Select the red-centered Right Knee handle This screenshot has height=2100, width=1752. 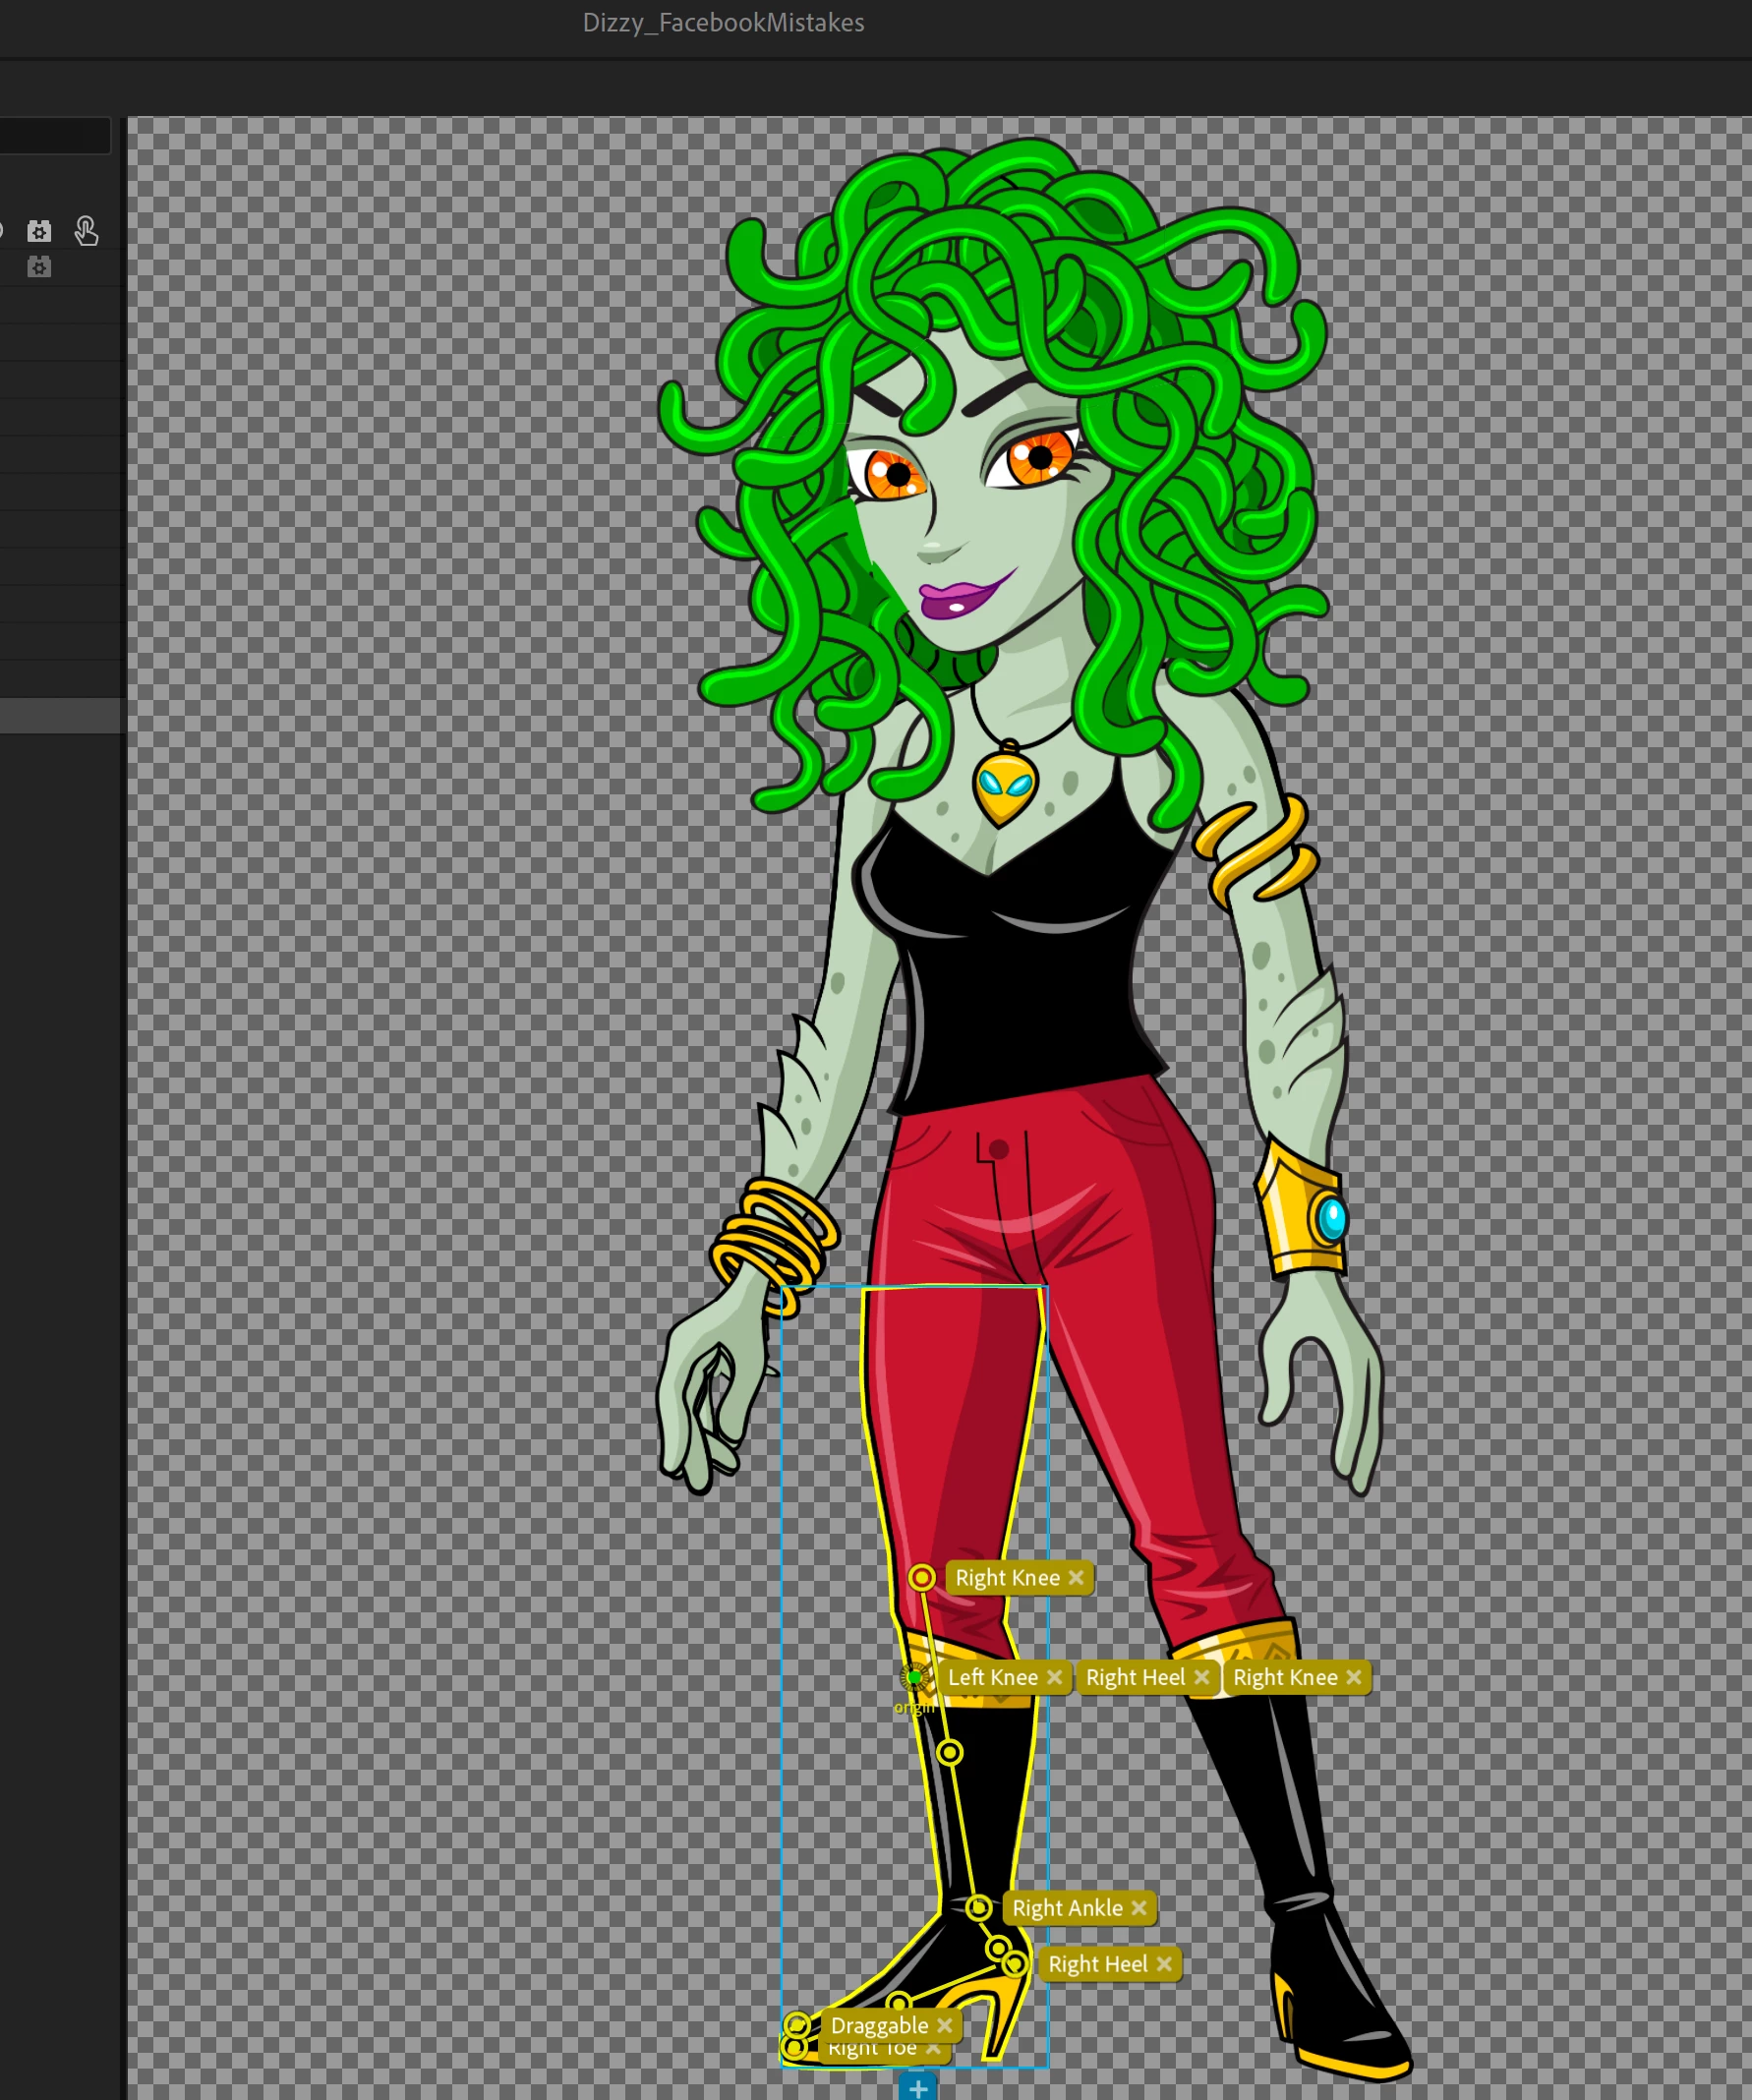(922, 1578)
